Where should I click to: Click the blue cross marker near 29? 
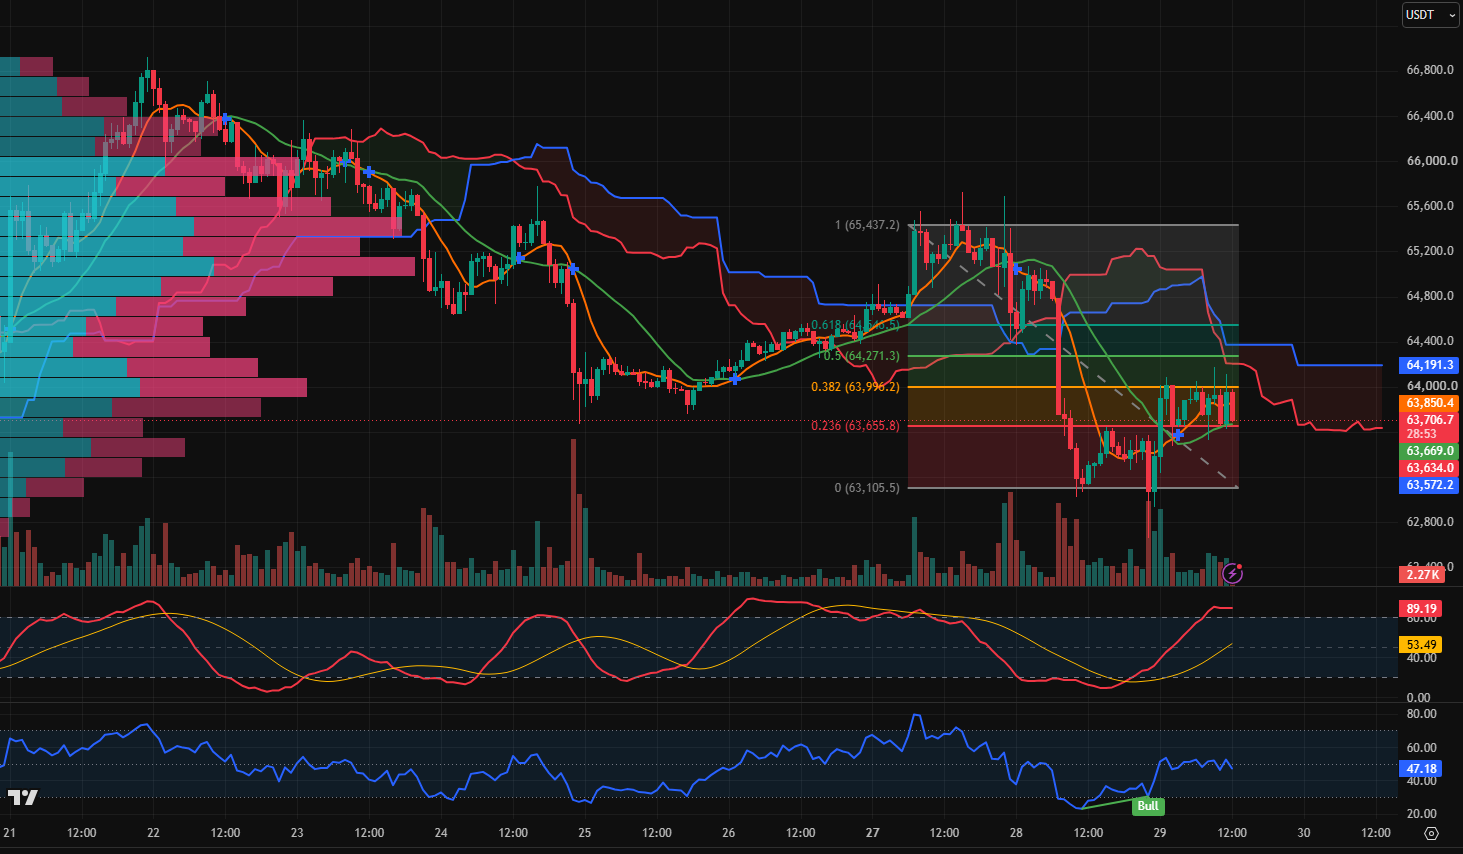[x=1178, y=435]
